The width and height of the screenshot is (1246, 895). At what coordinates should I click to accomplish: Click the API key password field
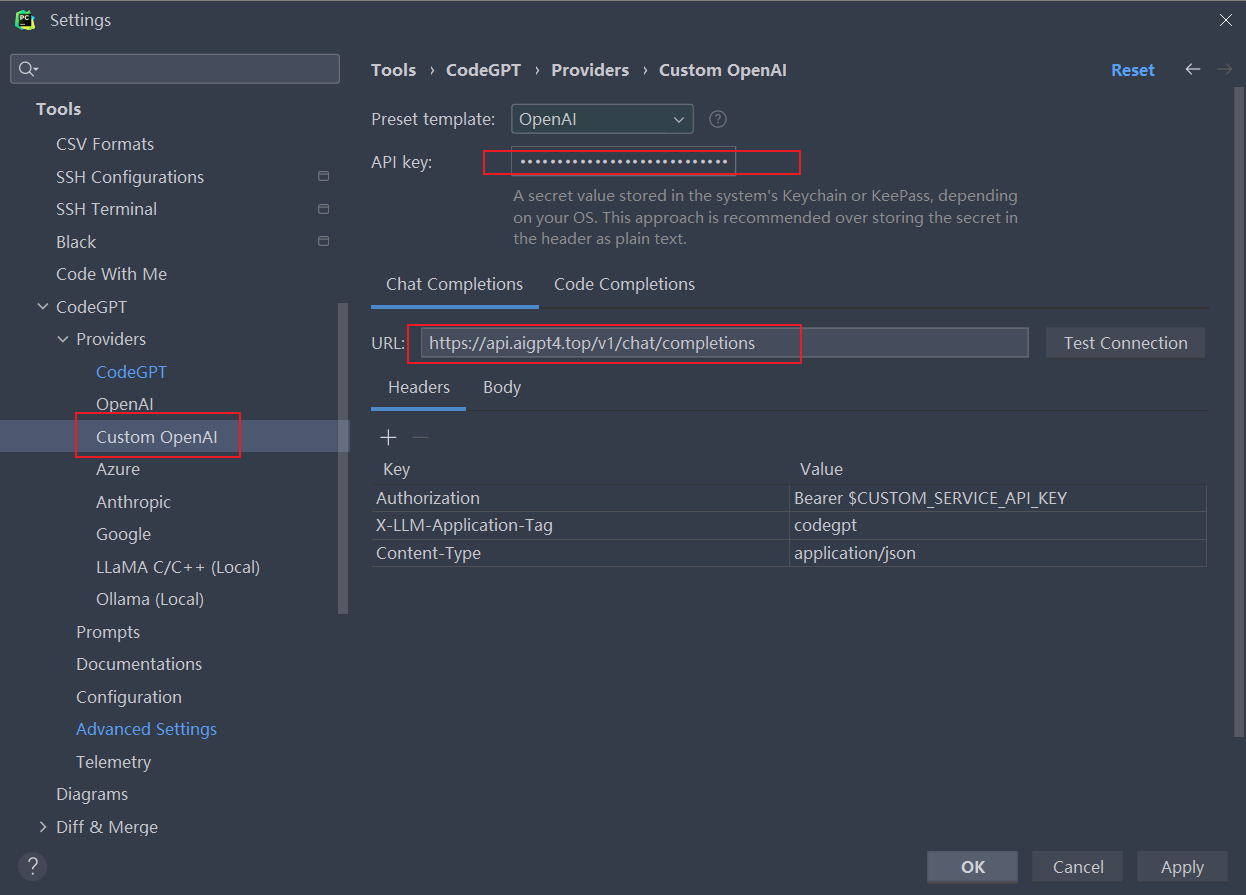(x=624, y=161)
